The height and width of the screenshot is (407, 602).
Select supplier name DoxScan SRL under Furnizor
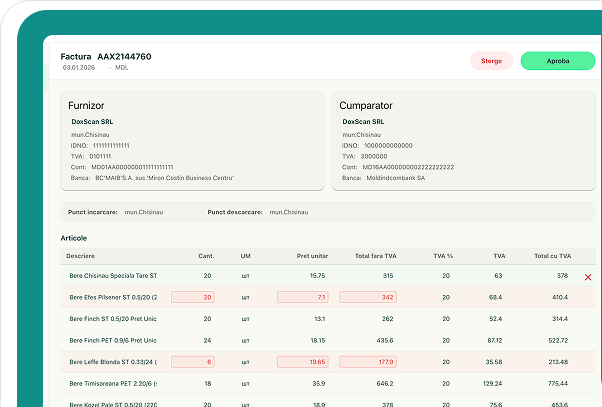tap(92, 122)
